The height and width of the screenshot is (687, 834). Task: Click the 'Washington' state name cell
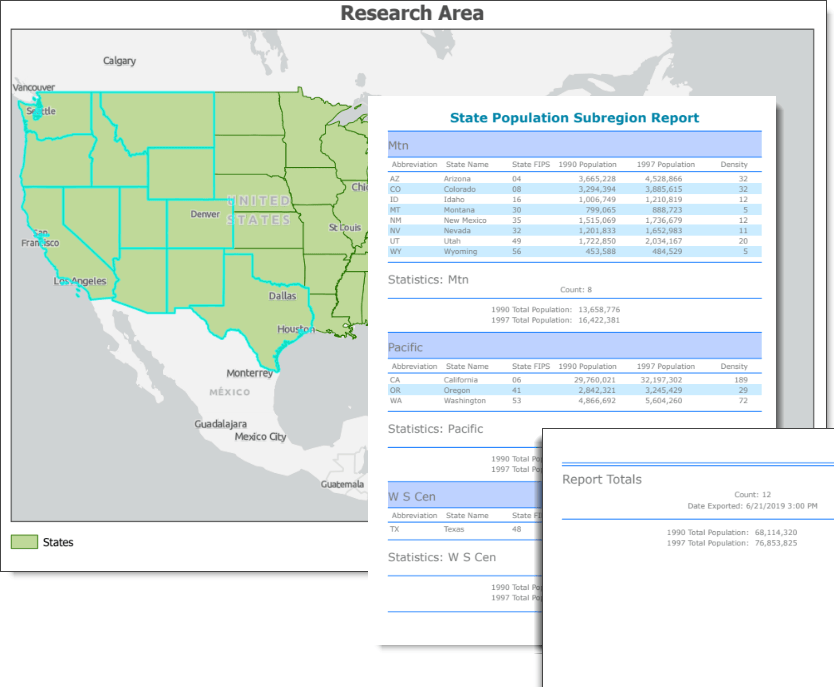(464, 400)
